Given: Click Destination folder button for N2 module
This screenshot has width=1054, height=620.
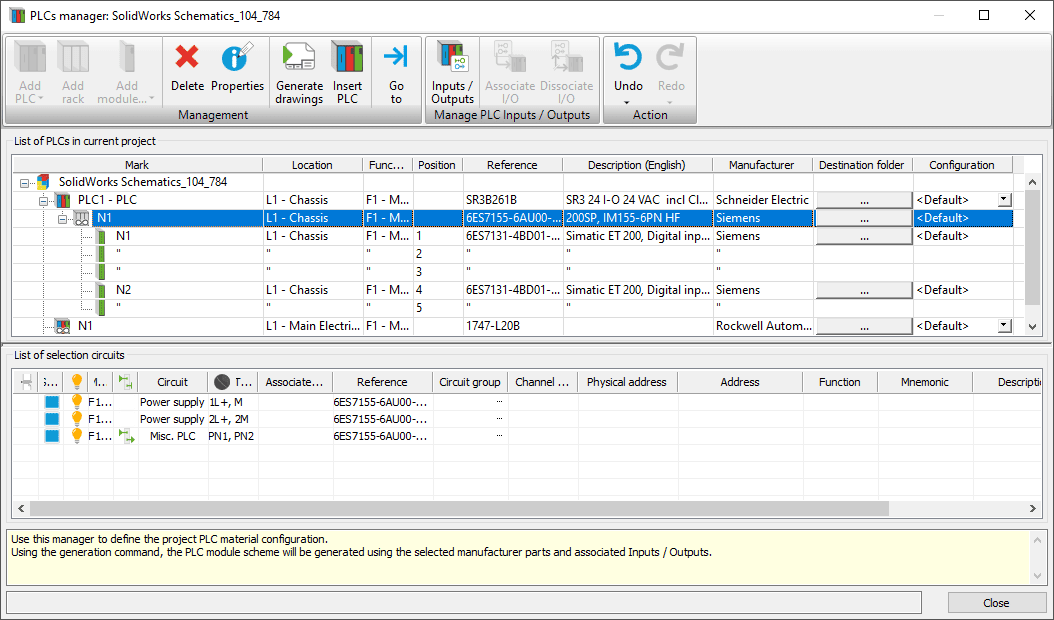Looking at the screenshot, I should click(864, 290).
